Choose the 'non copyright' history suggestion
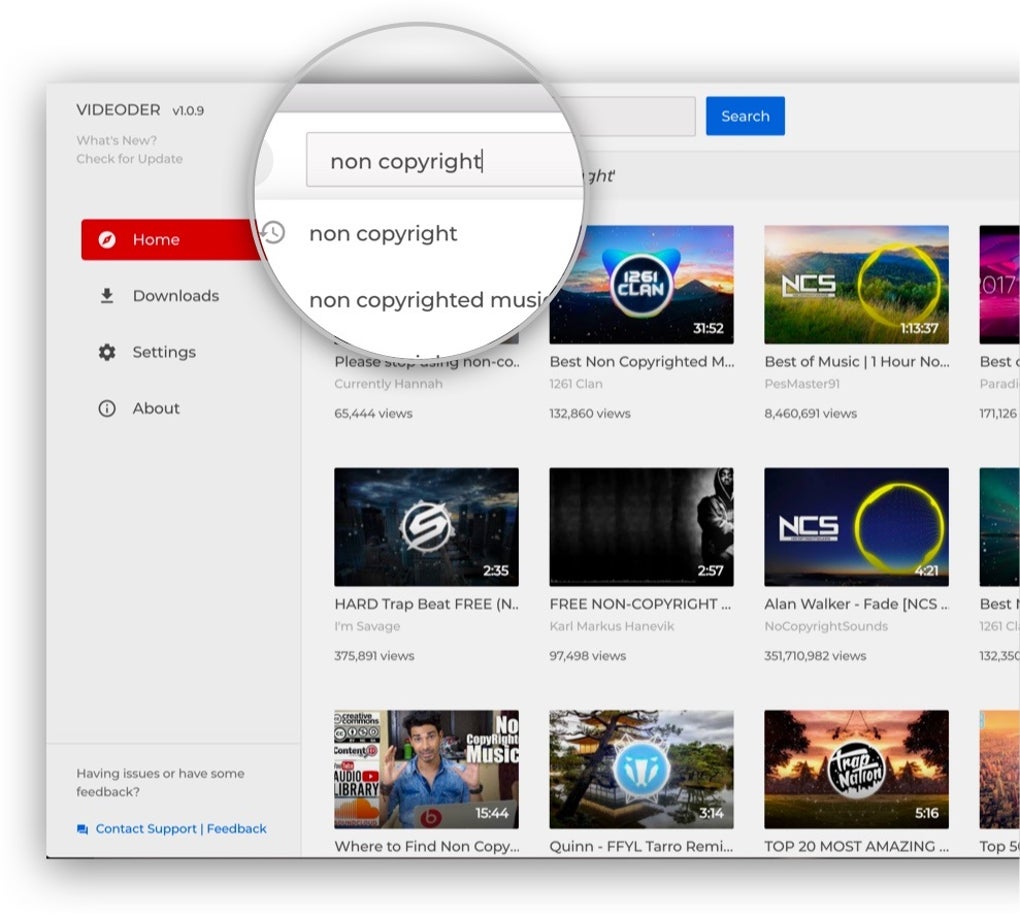This screenshot has height=915, width=1020. coord(383,233)
